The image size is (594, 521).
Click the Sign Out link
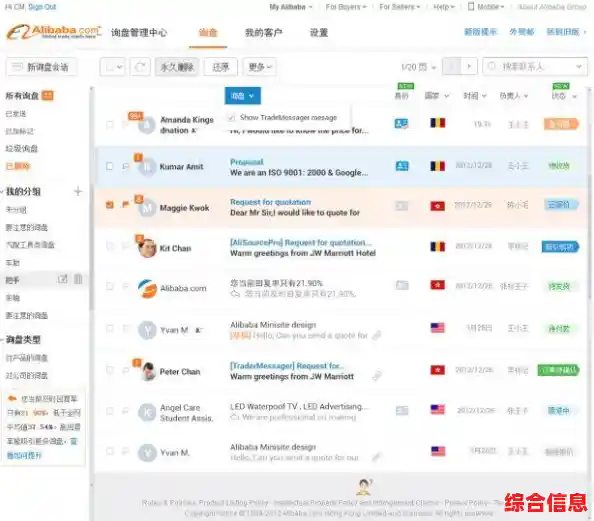(x=42, y=7)
